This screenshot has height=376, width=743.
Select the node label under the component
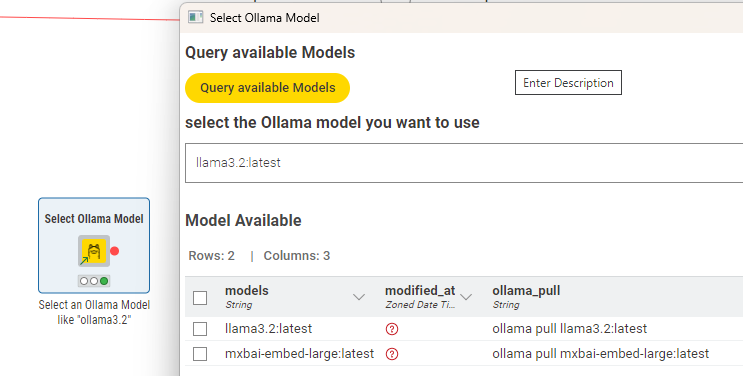(x=94, y=312)
